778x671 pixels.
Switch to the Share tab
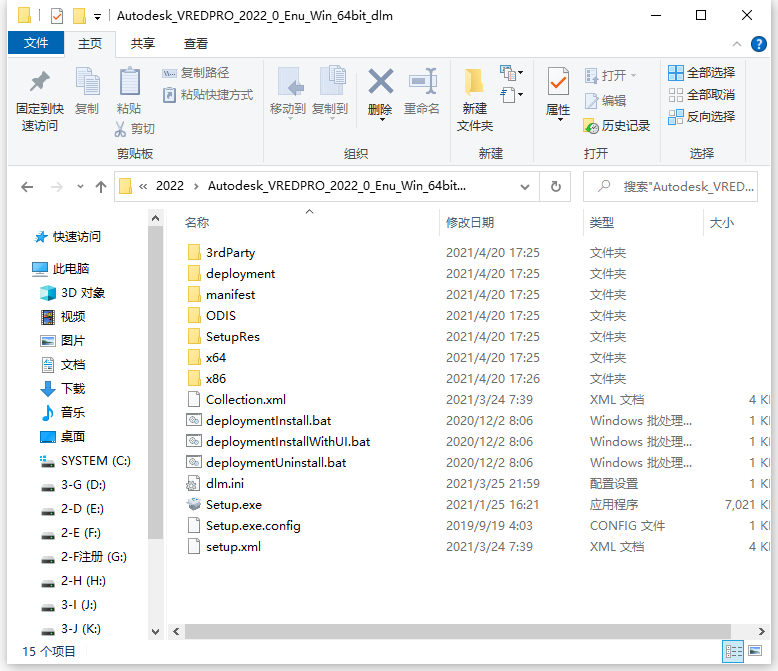tap(142, 44)
